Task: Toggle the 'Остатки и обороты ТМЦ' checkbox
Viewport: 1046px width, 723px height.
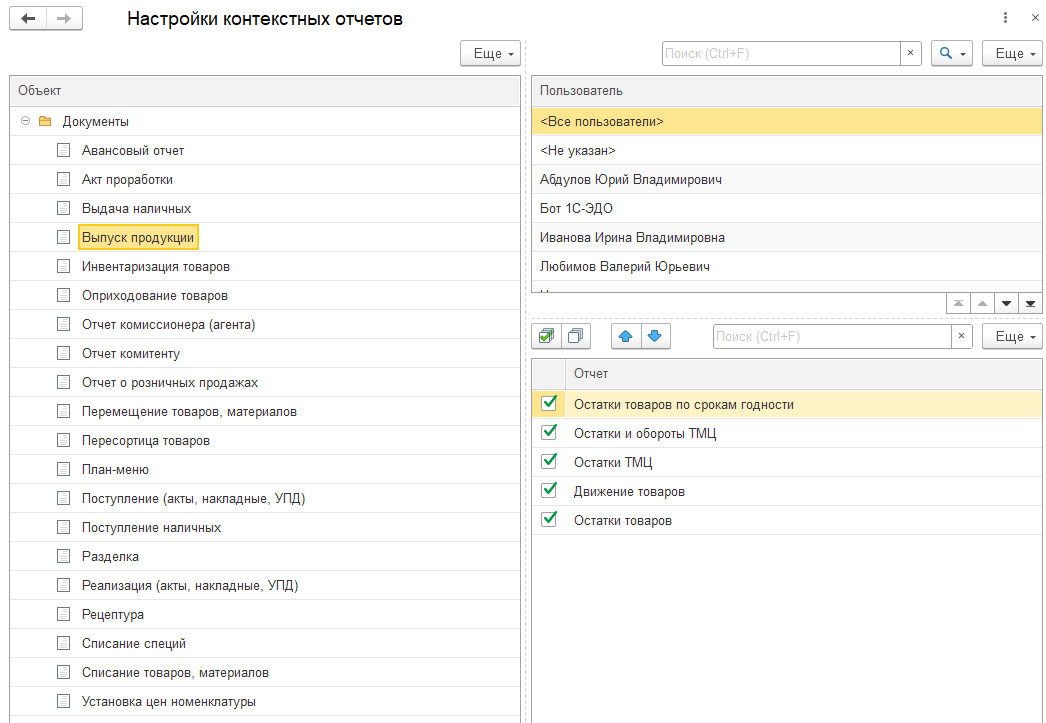Action: [x=548, y=433]
